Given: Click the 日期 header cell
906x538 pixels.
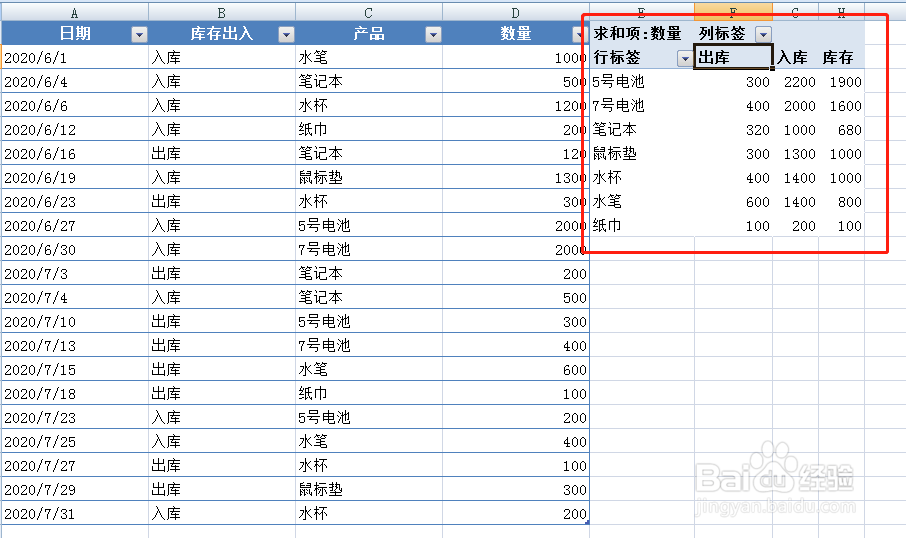Looking at the screenshot, I should point(75,34).
